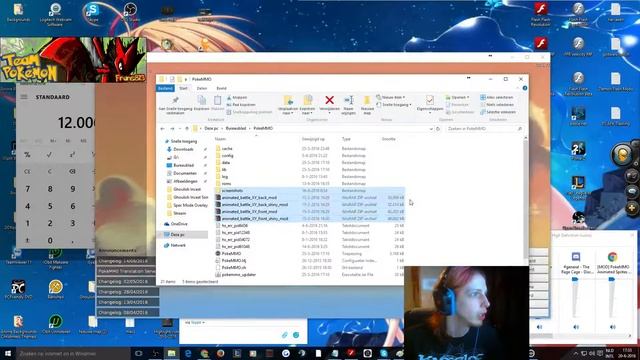This screenshot has height=360, width=640.
Task: Click the Windows taskbar search box
Action: coord(73,353)
